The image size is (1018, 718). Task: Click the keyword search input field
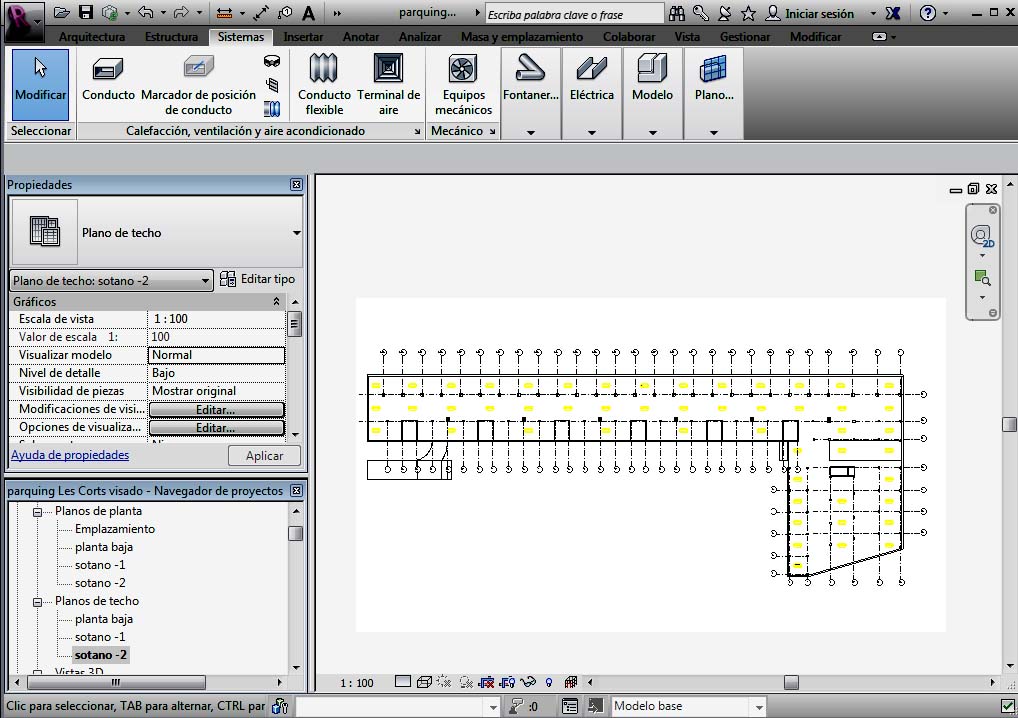573,14
